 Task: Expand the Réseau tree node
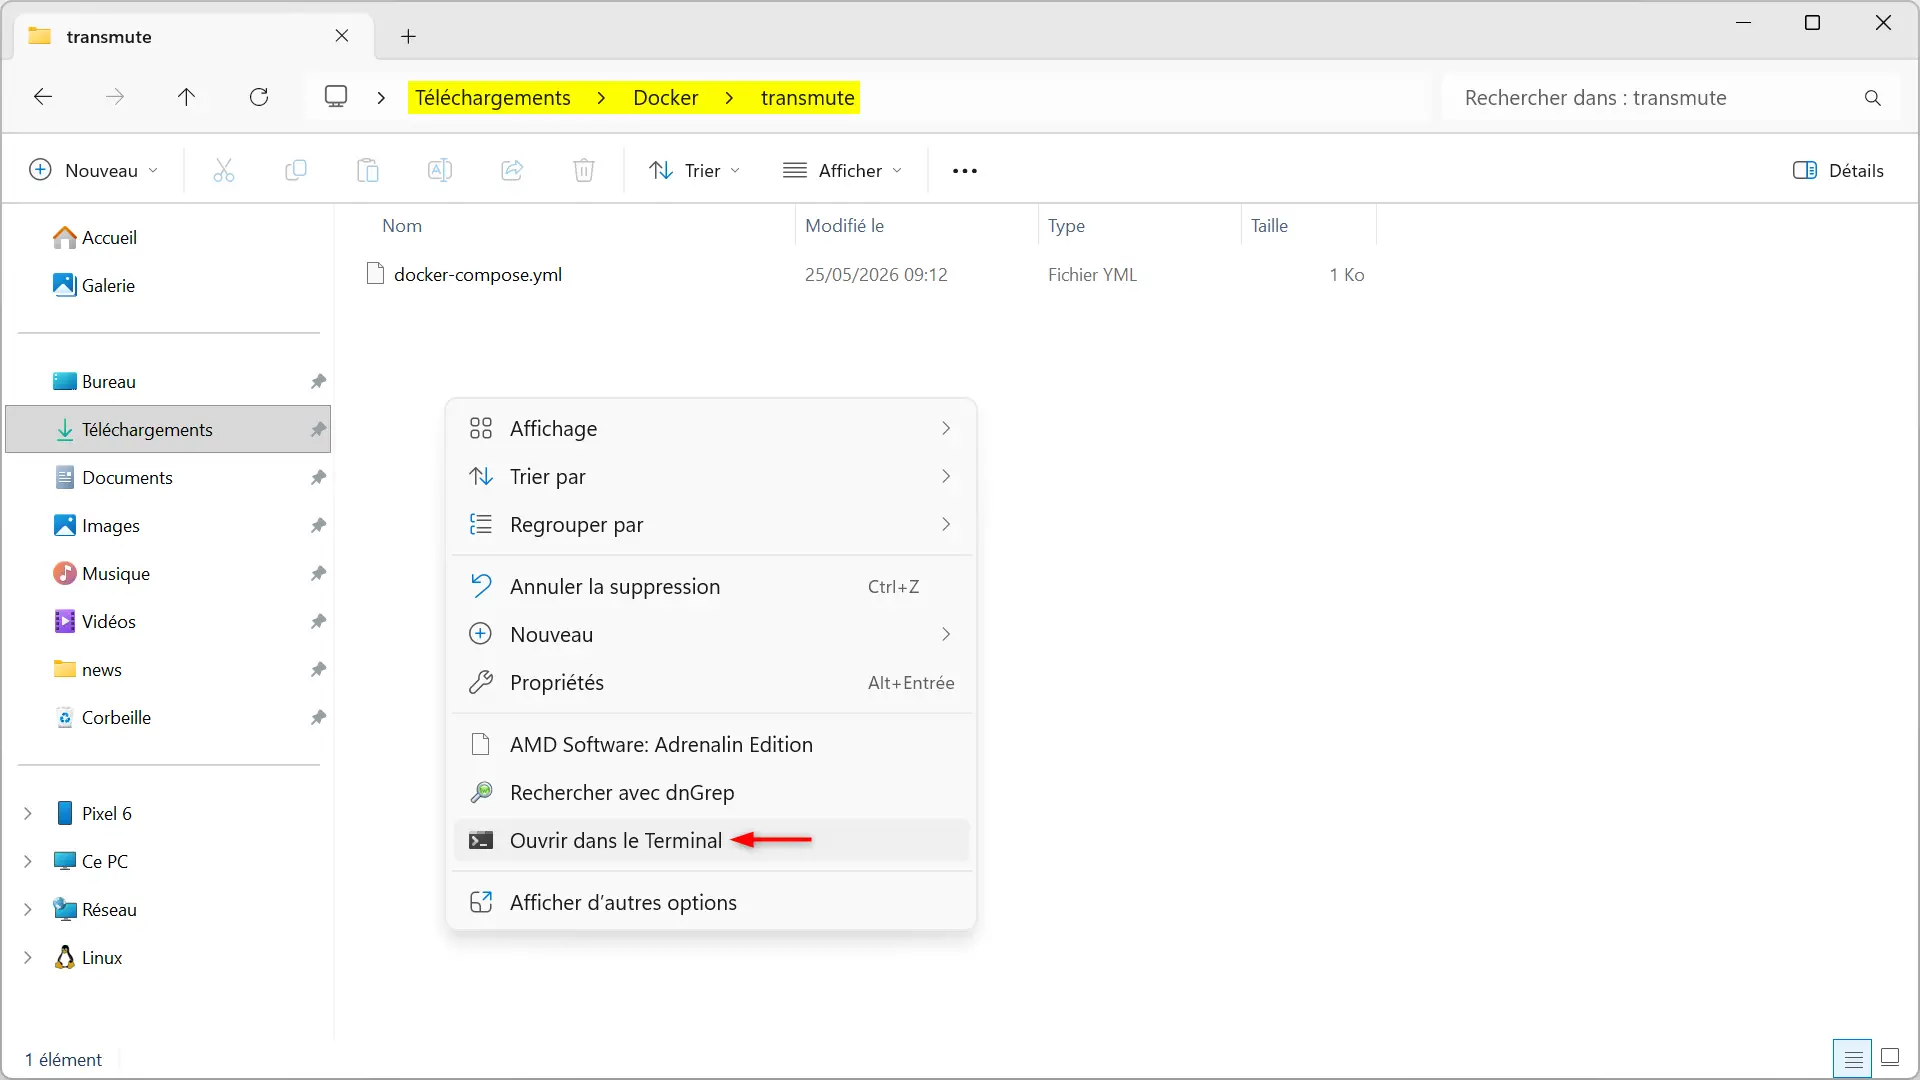pos(28,910)
